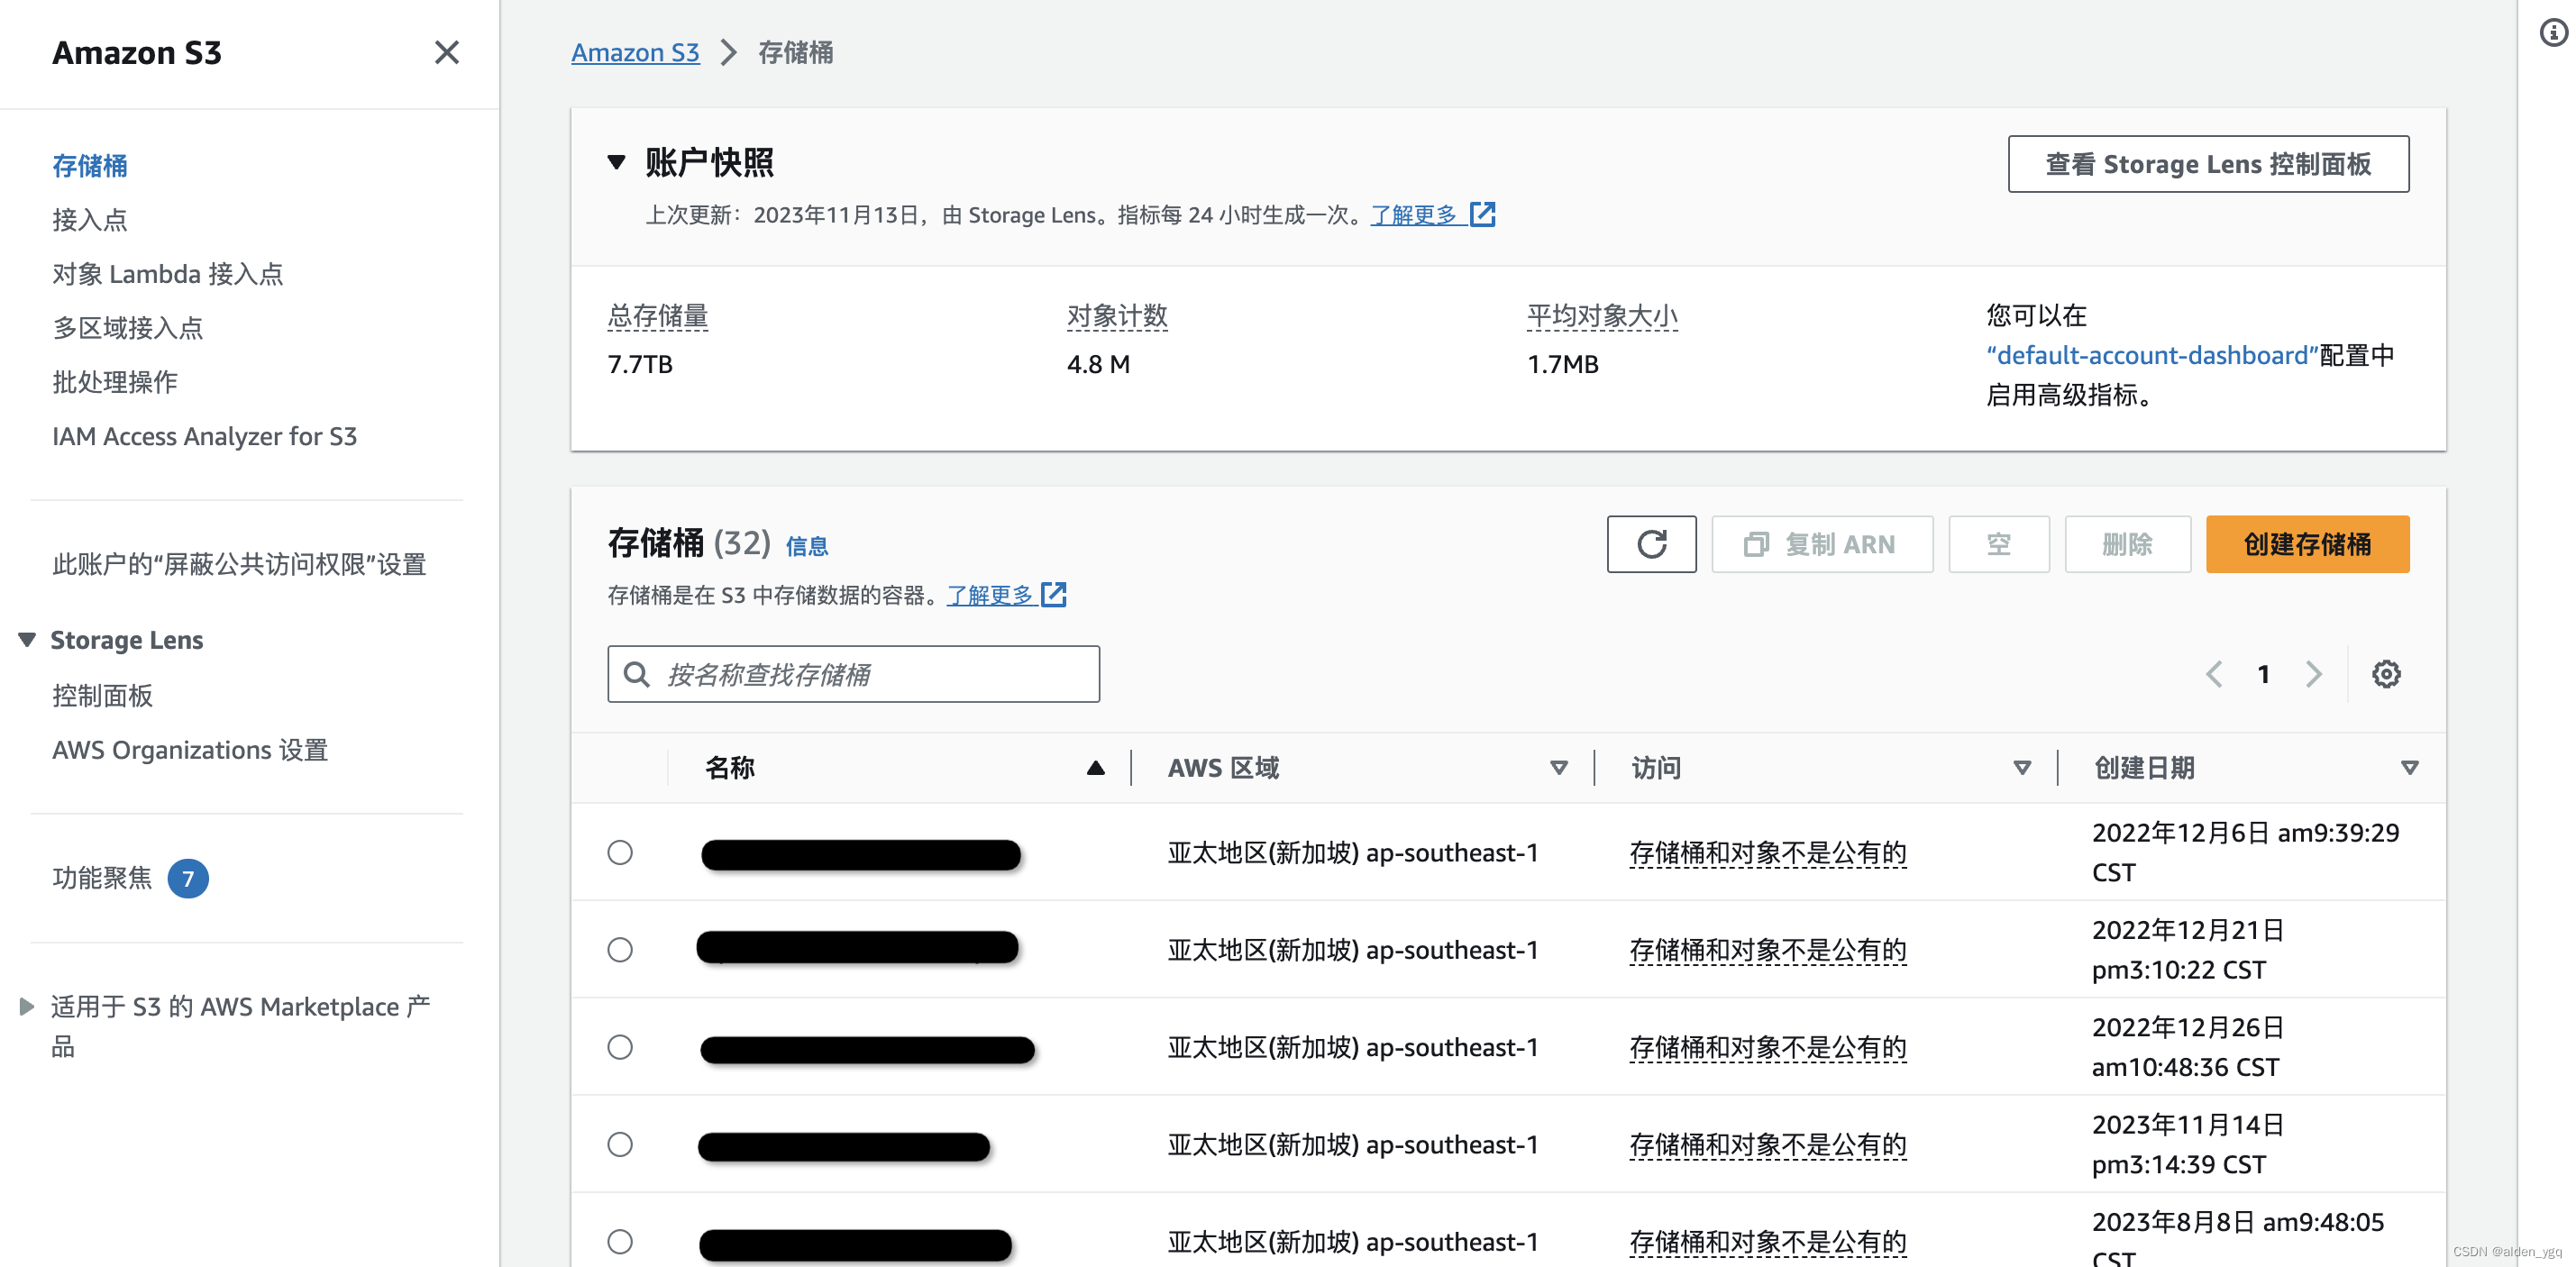Select the bucket created 2023年11月14日
The height and width of the screenshot is (1267, 2576).
tap(620, 1144)
